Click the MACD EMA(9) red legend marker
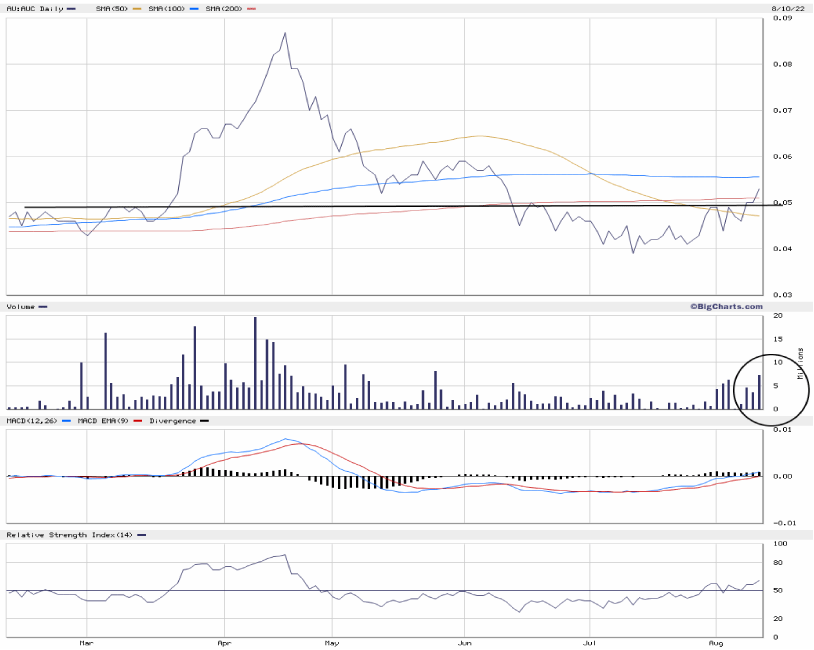The width and height of the screenshot is (814, 650). point(138,421)
